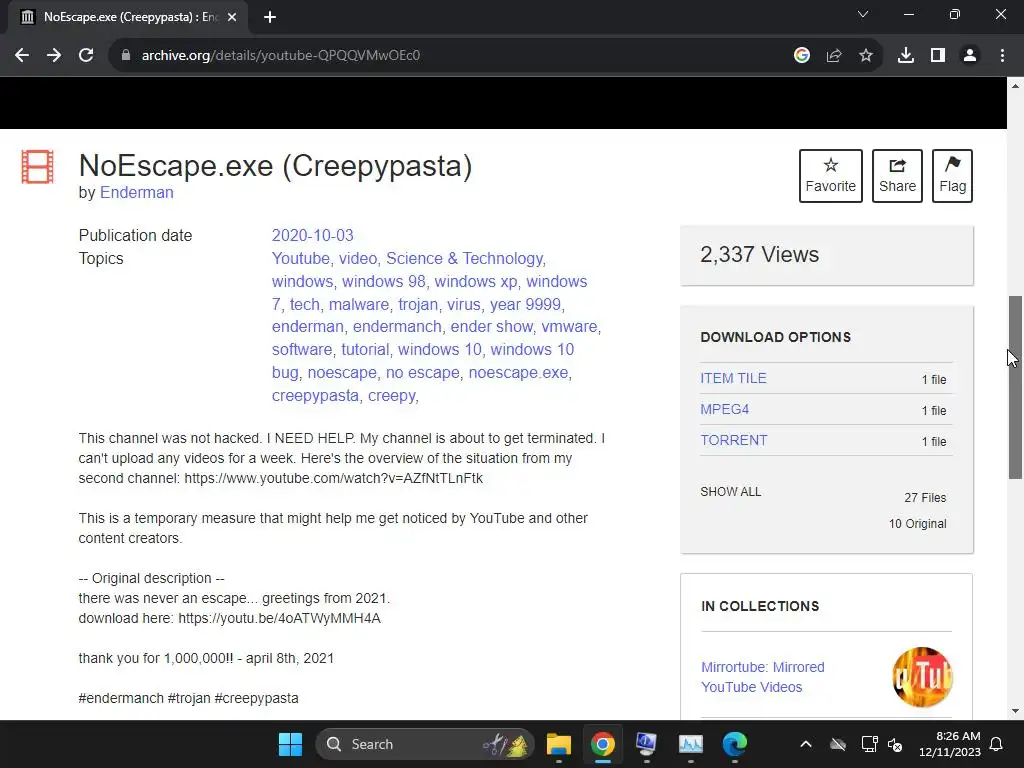Click the "2,337 Views" counter
This screenshot has width=1024, height=768.
click(760, 255)
